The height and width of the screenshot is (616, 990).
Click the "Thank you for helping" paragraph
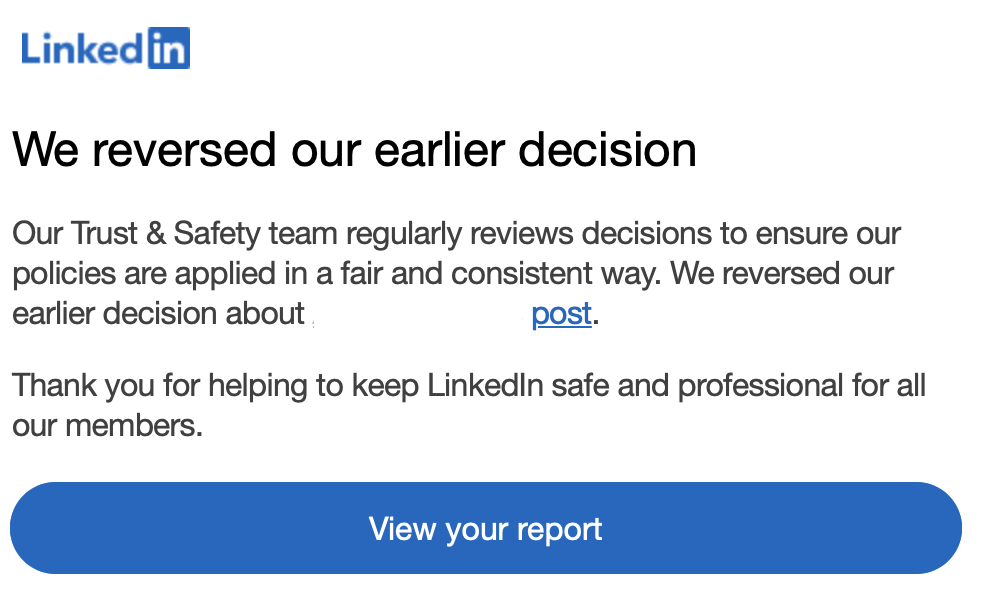coord(469,405)
